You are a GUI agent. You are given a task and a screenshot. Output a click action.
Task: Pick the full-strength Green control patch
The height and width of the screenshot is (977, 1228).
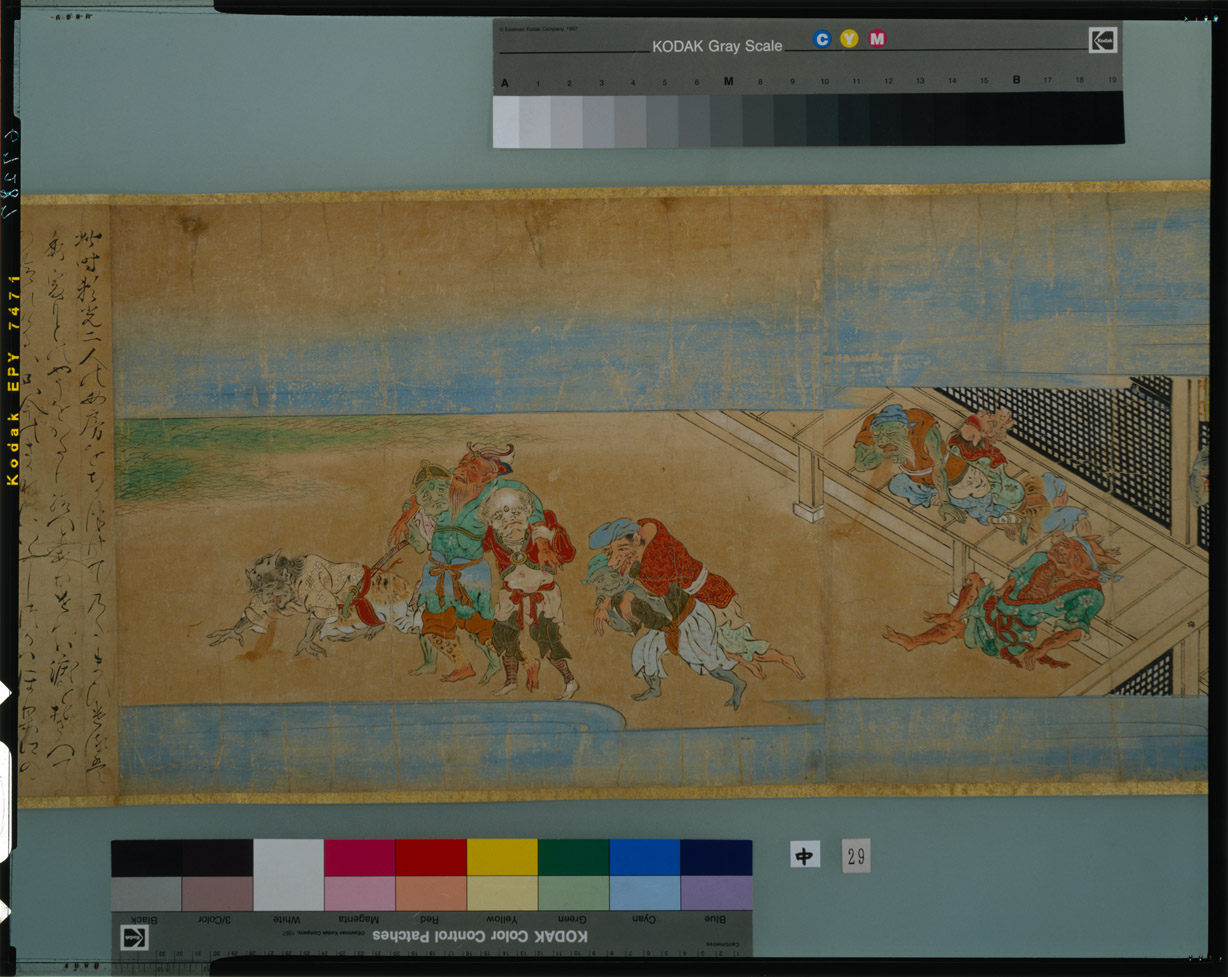pyautogui.click(x=573, y=858)
